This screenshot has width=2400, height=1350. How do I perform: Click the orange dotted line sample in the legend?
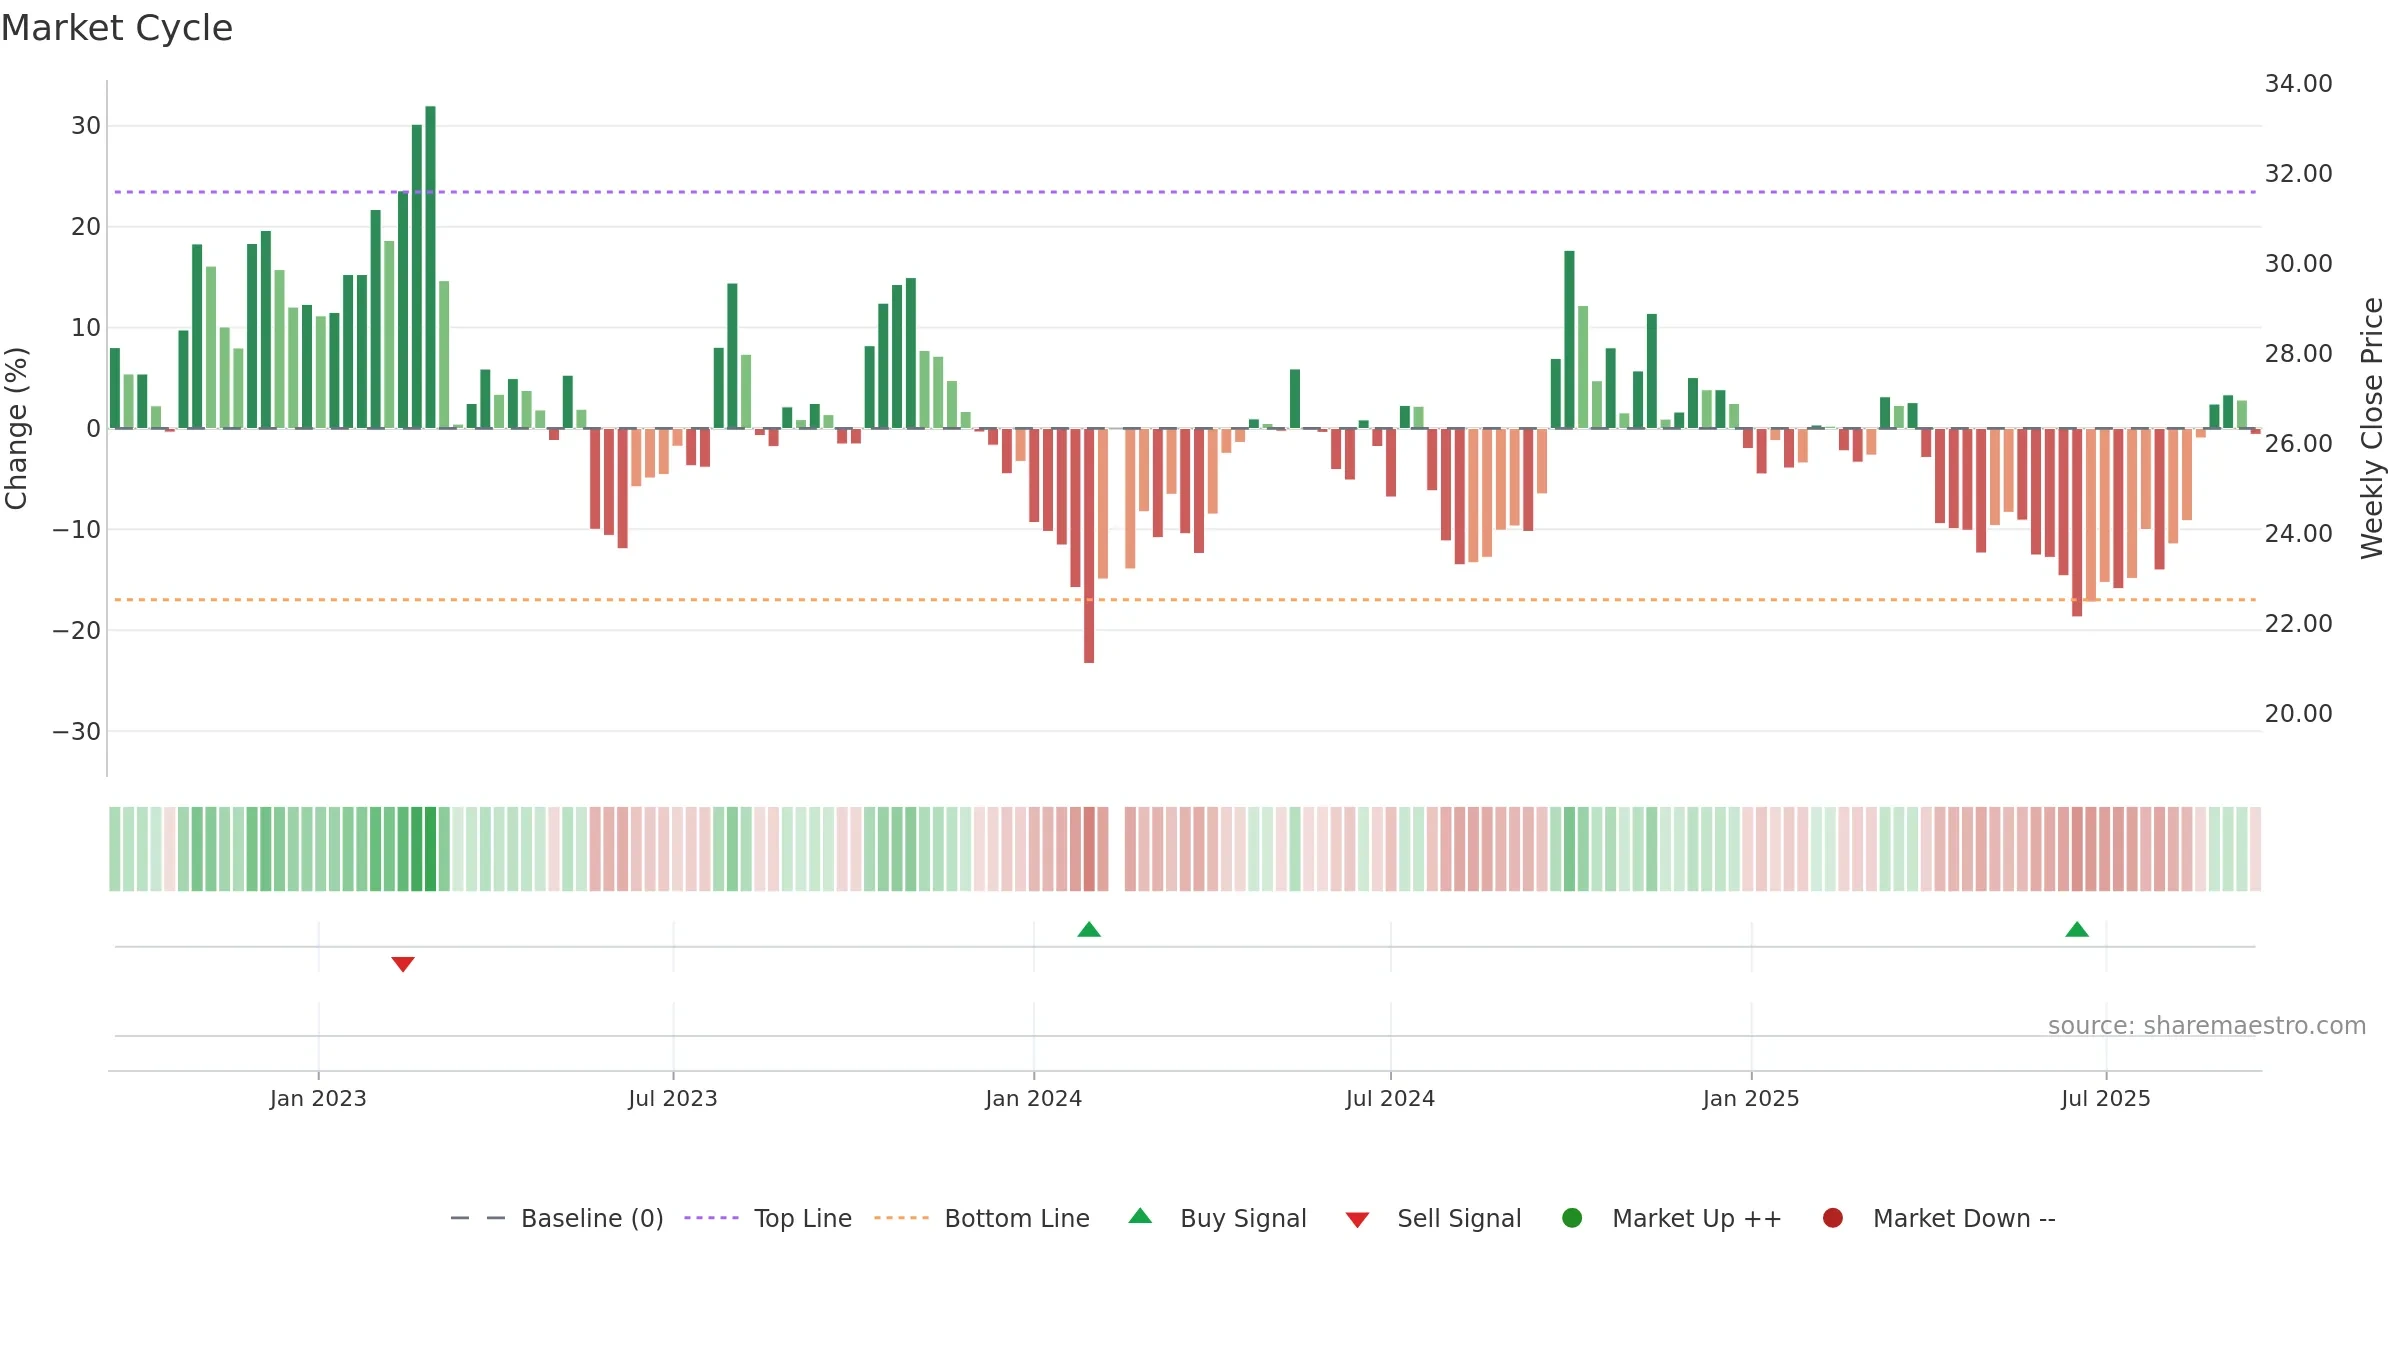click(901, 1218)
